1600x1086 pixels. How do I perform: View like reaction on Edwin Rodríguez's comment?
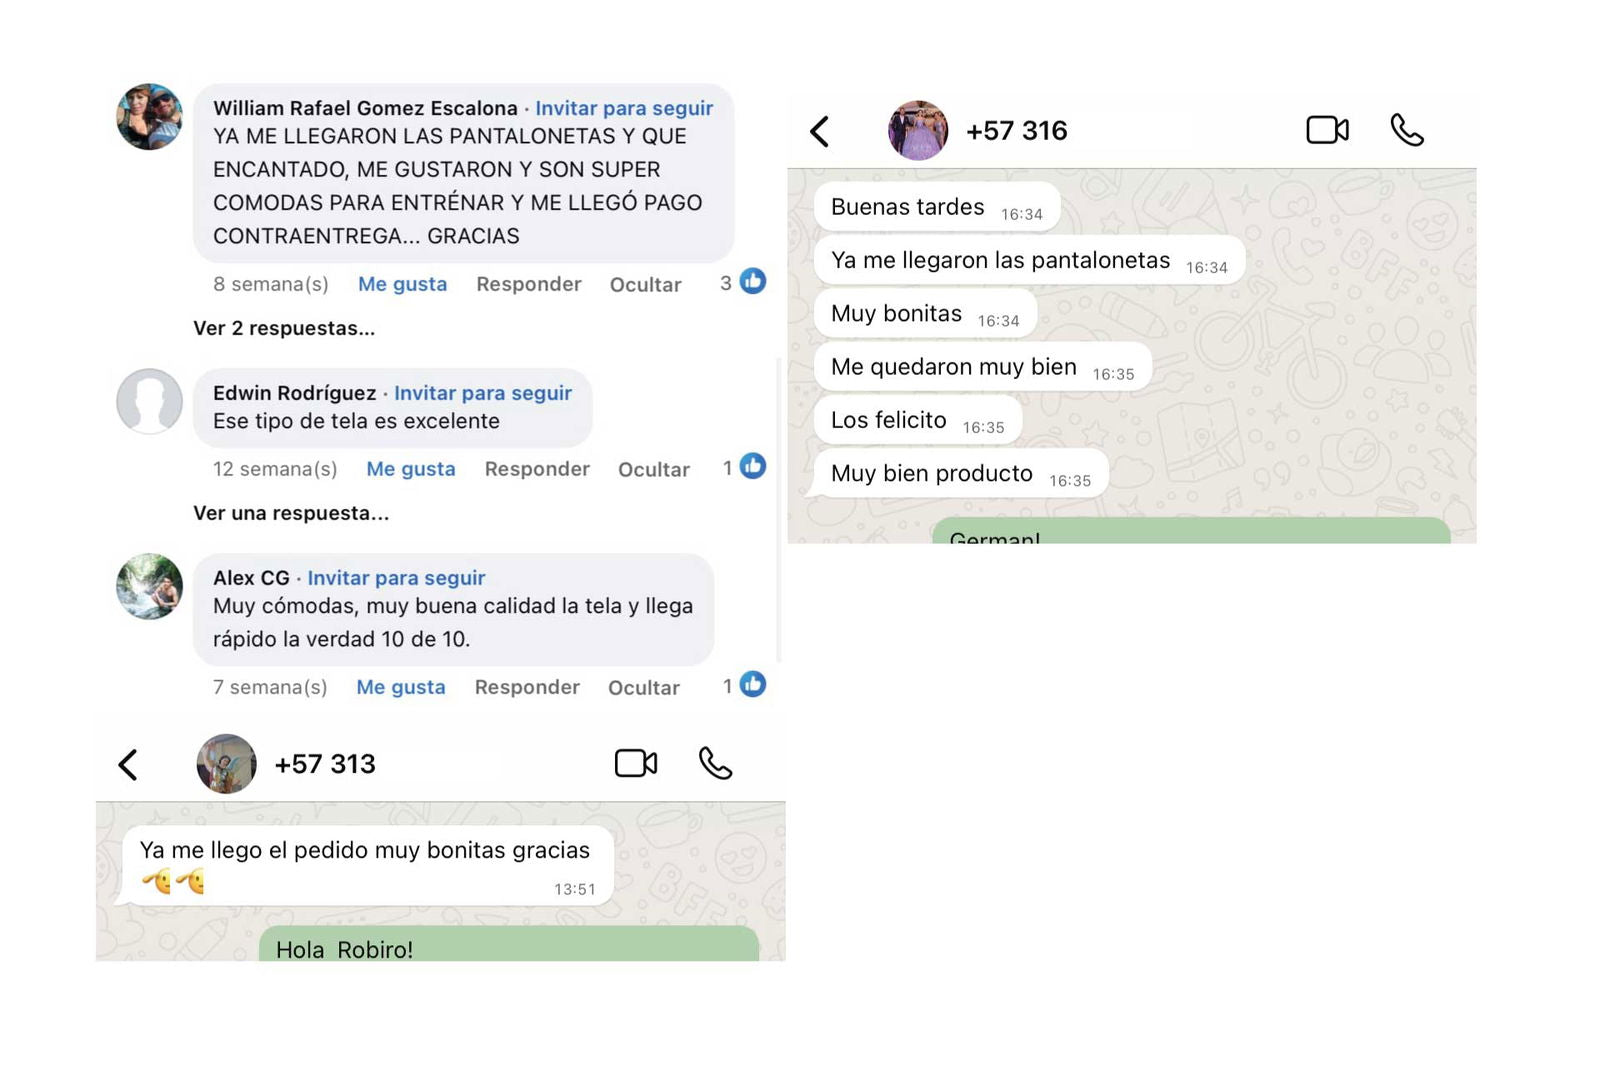(x=744, y=467)
